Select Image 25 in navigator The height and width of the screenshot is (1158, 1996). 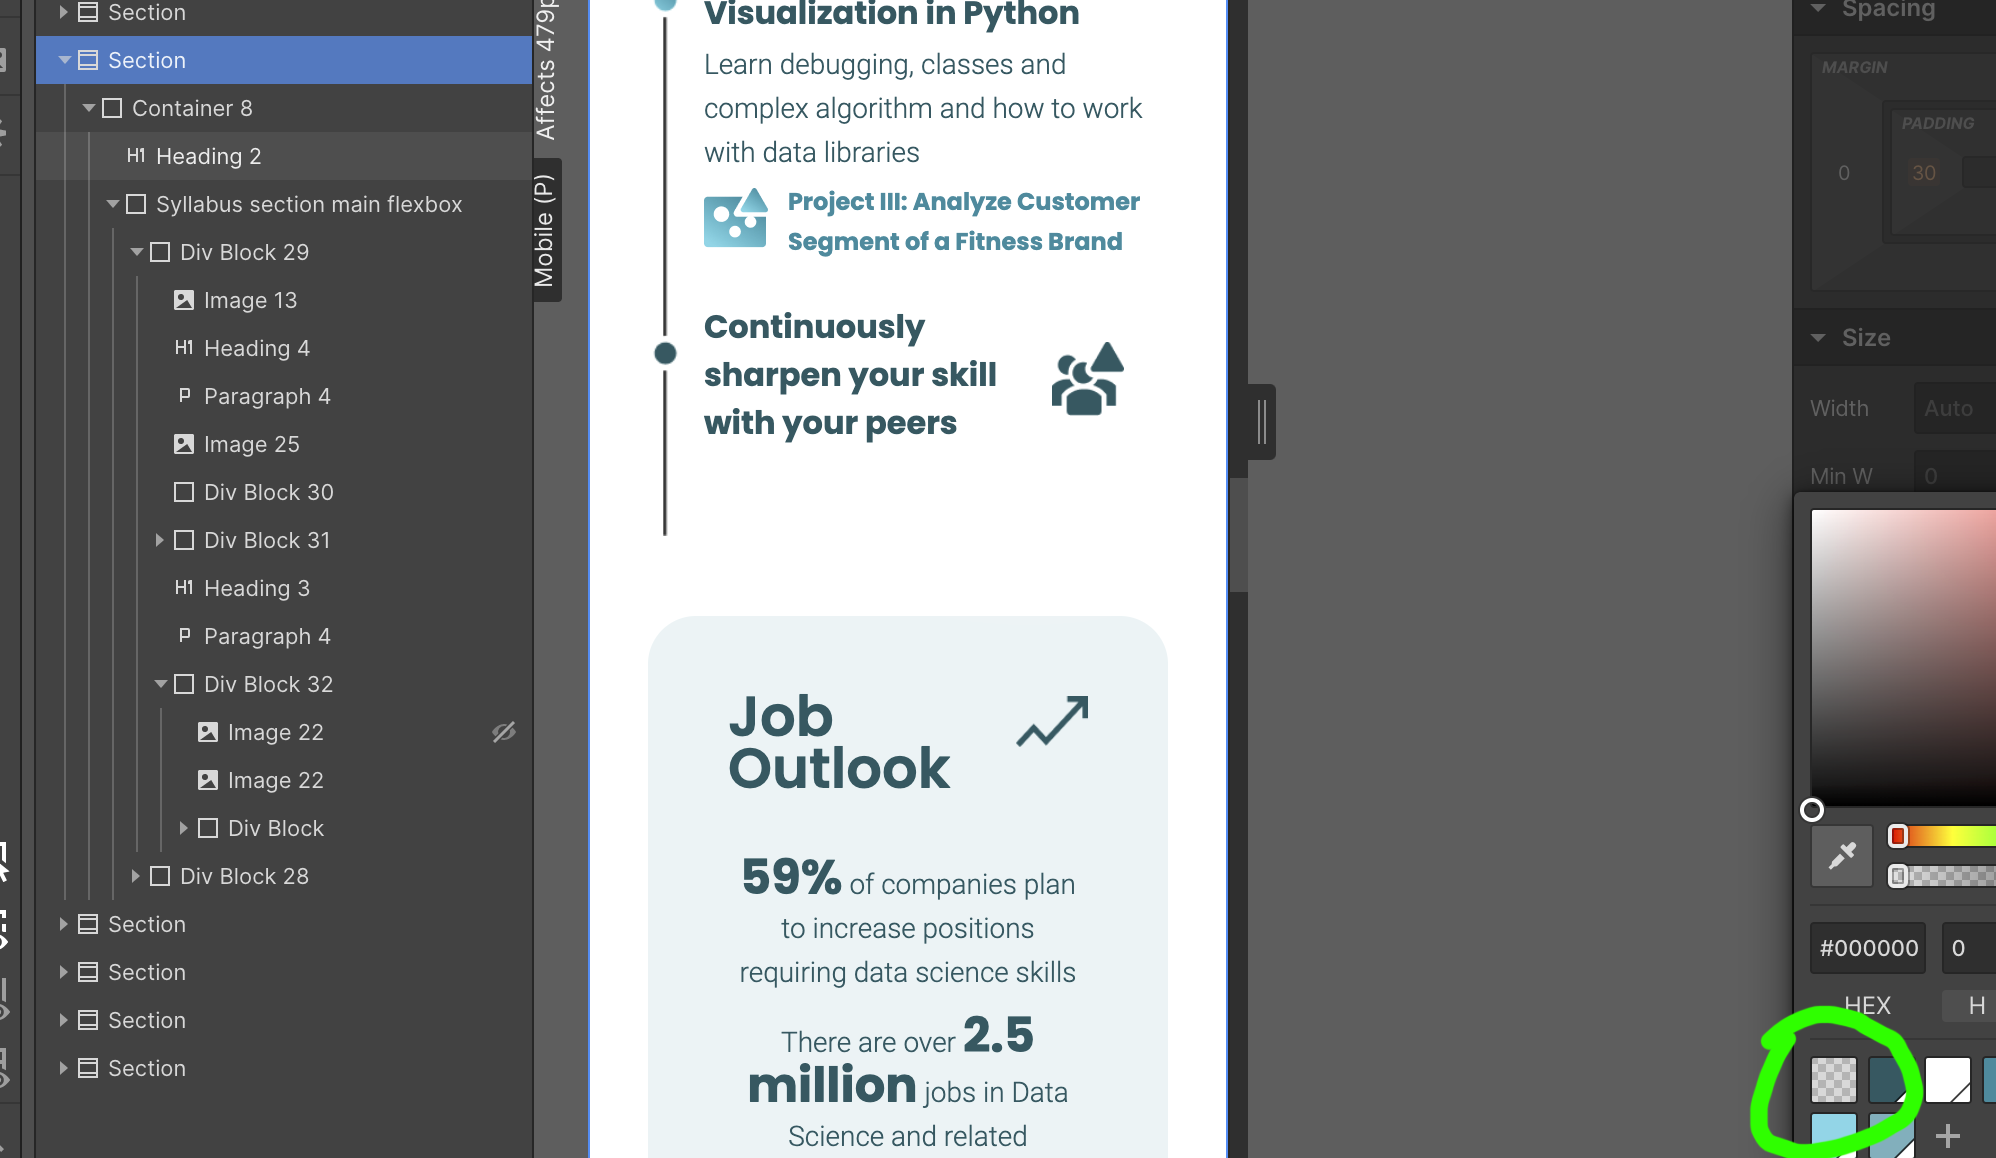tap(251, 444)
